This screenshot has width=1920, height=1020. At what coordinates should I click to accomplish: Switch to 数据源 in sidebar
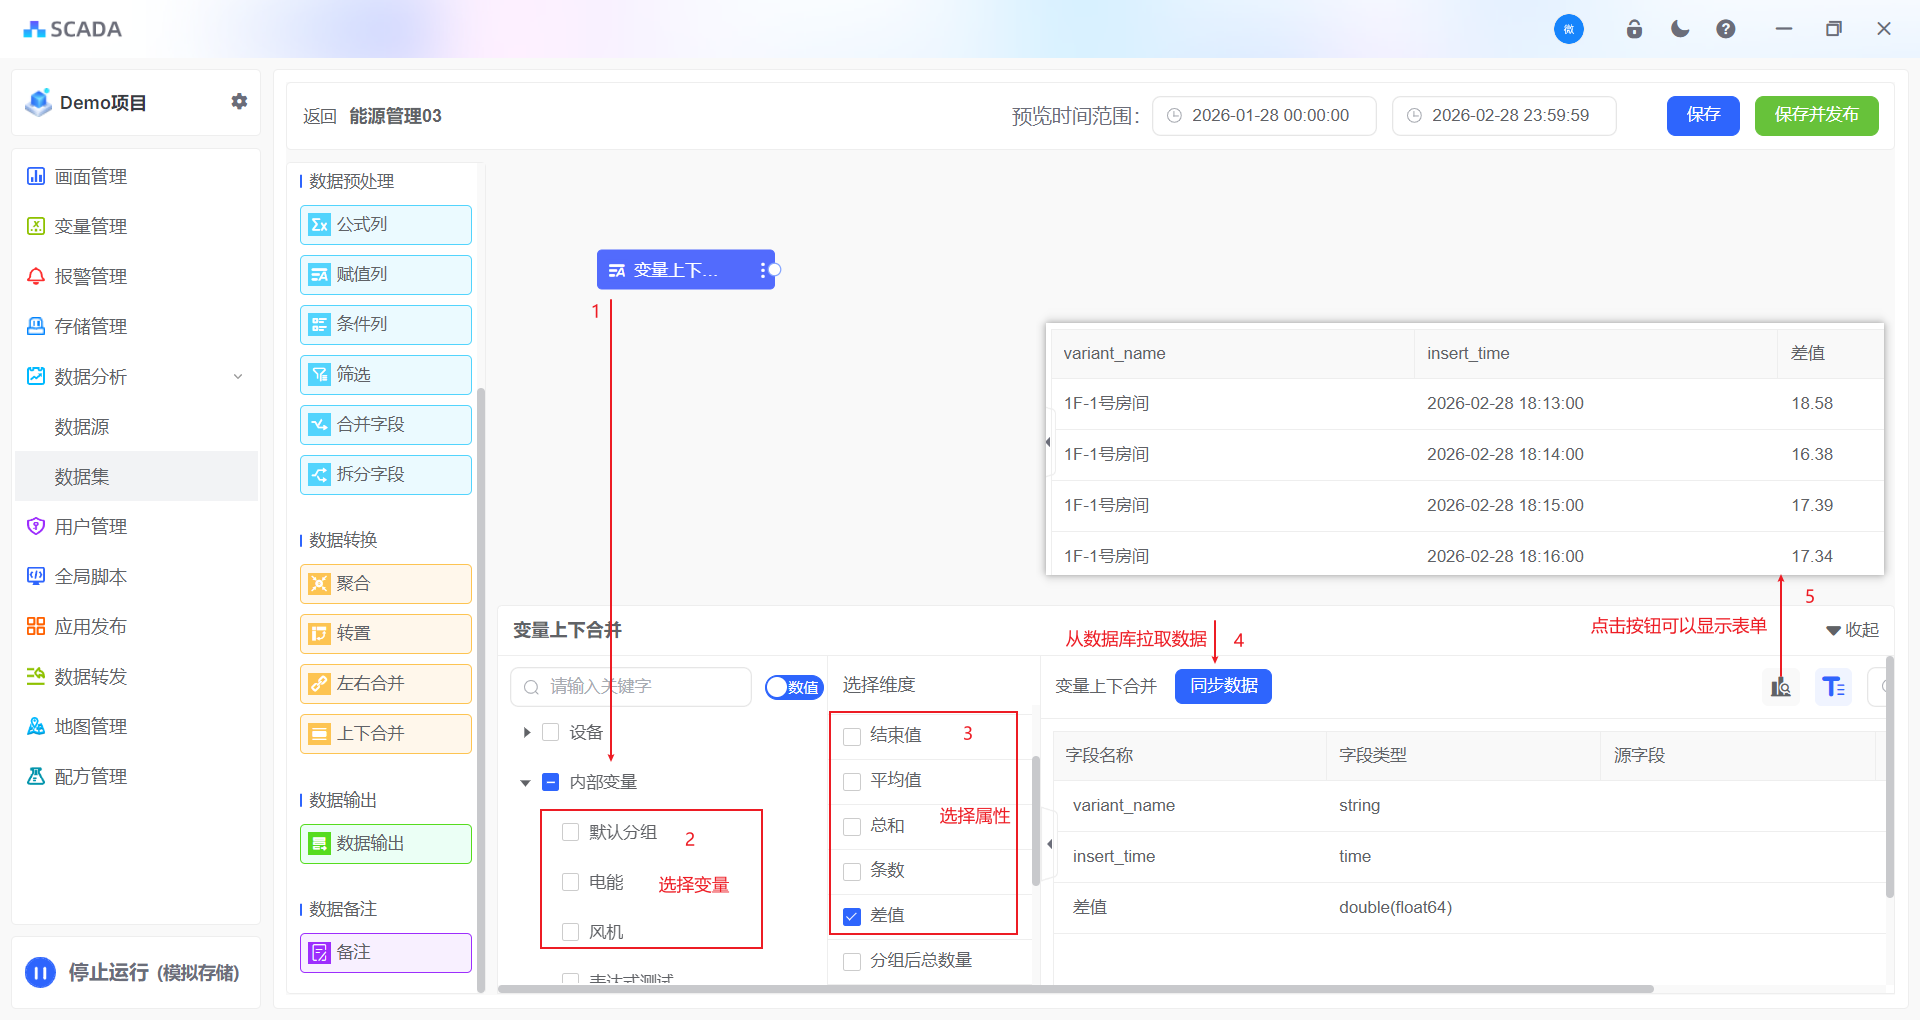click(81, 426)
